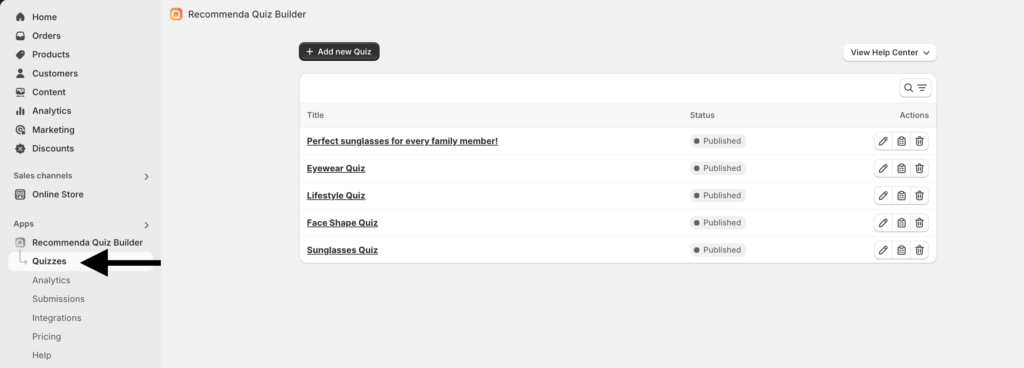Click the clipboard icon for Lifestyle Quiz
This screenshot has width=1024, height=368.
pos(901,196)
